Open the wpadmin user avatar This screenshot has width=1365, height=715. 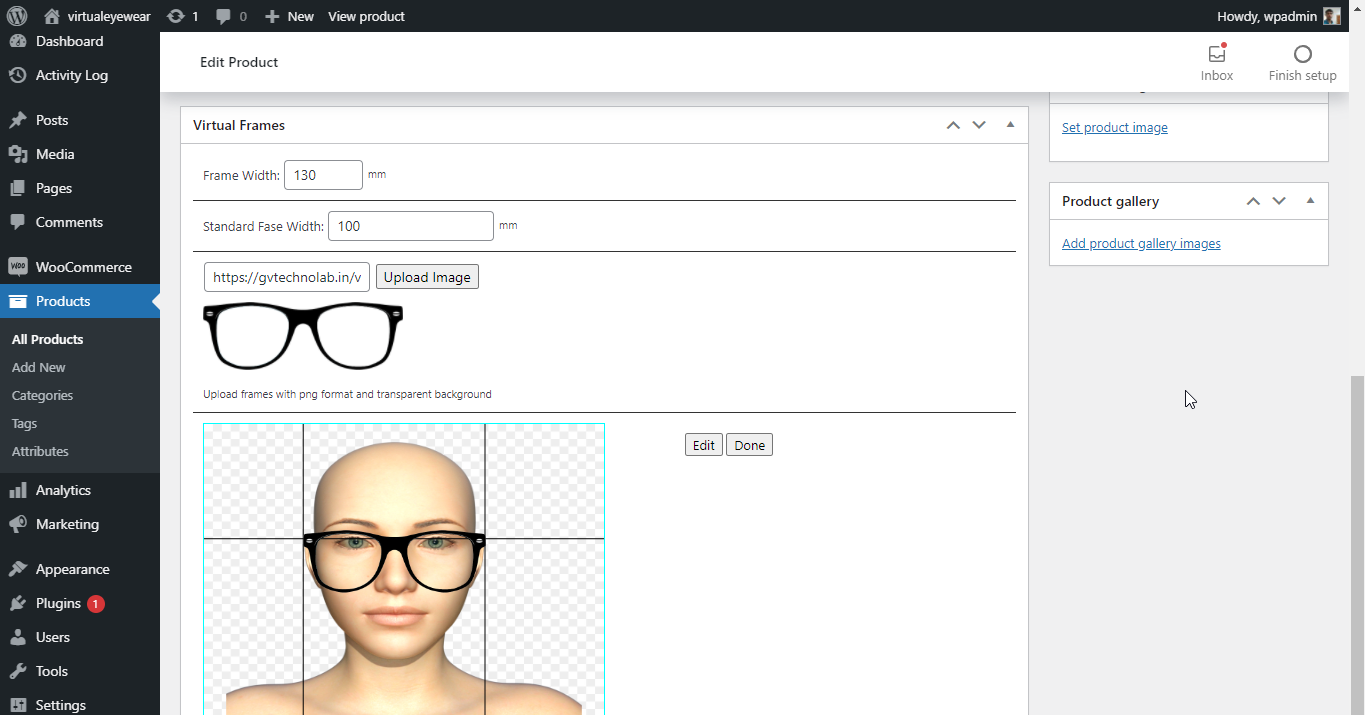click(x=1331, y=16)
